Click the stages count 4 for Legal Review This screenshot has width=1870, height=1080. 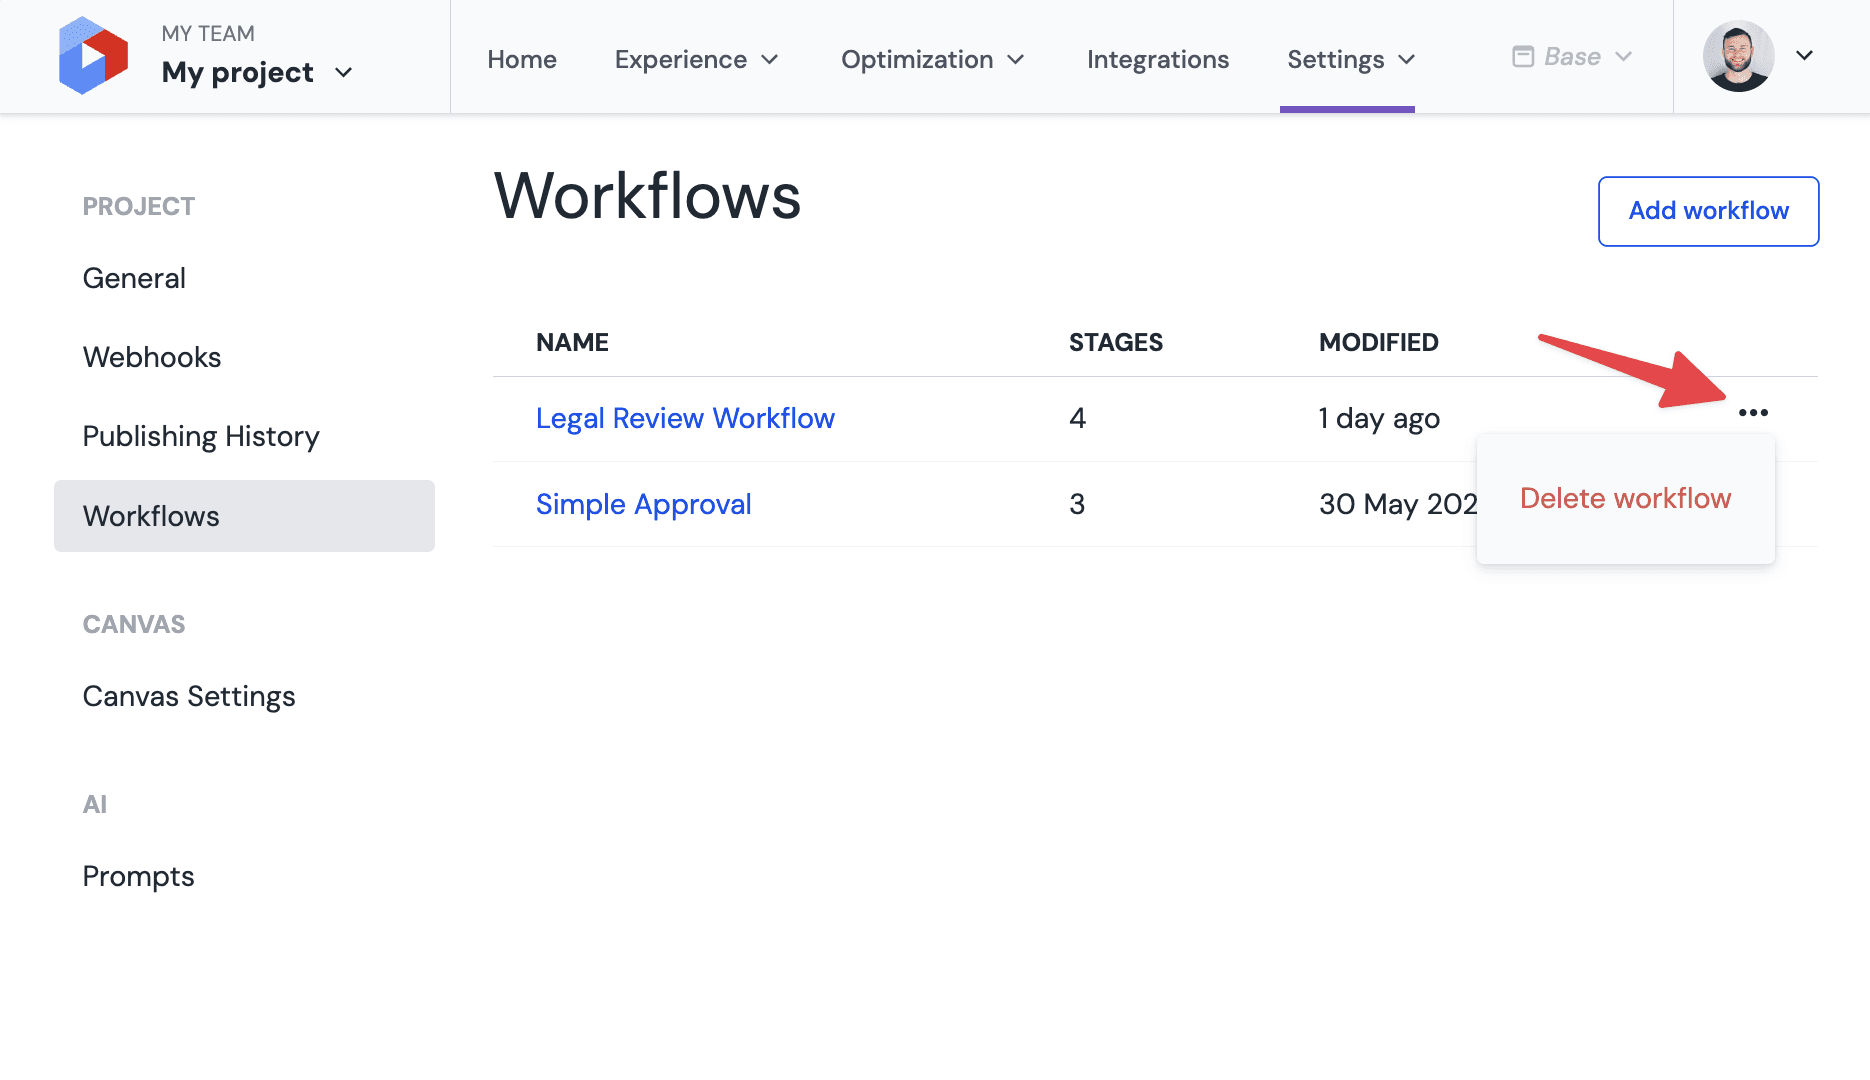pos(1077,418)
